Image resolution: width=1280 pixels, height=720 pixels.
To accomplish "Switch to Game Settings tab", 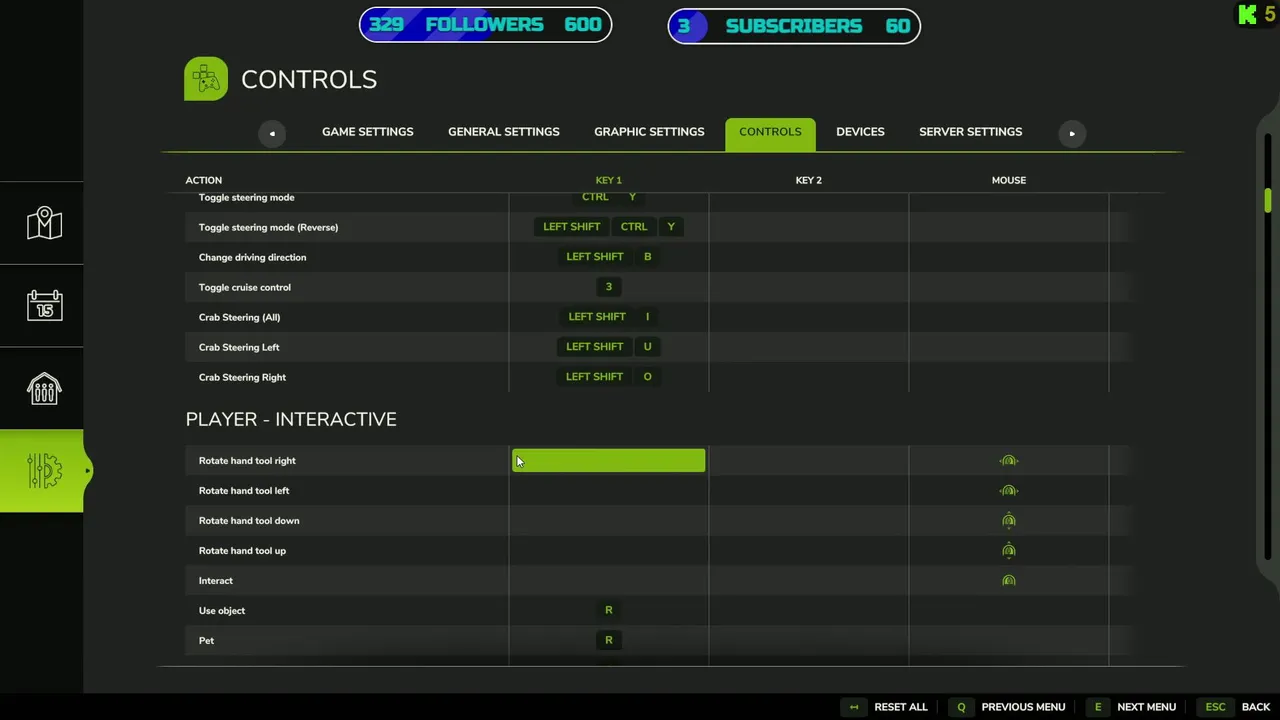I will coord(367,132).
